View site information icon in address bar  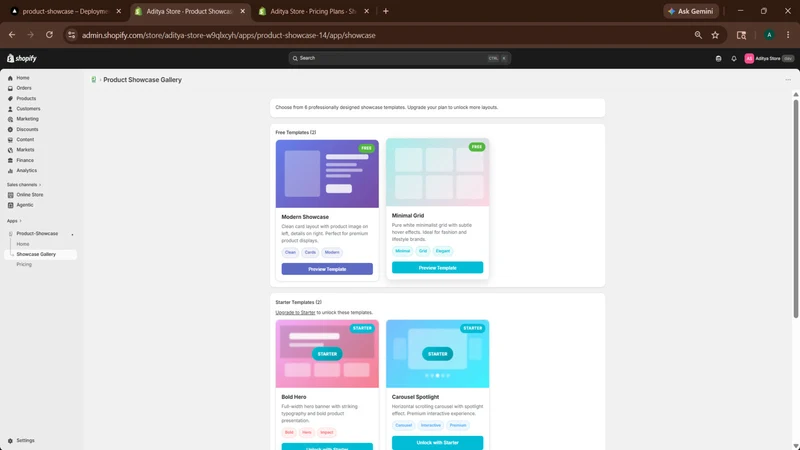[71, 35]
